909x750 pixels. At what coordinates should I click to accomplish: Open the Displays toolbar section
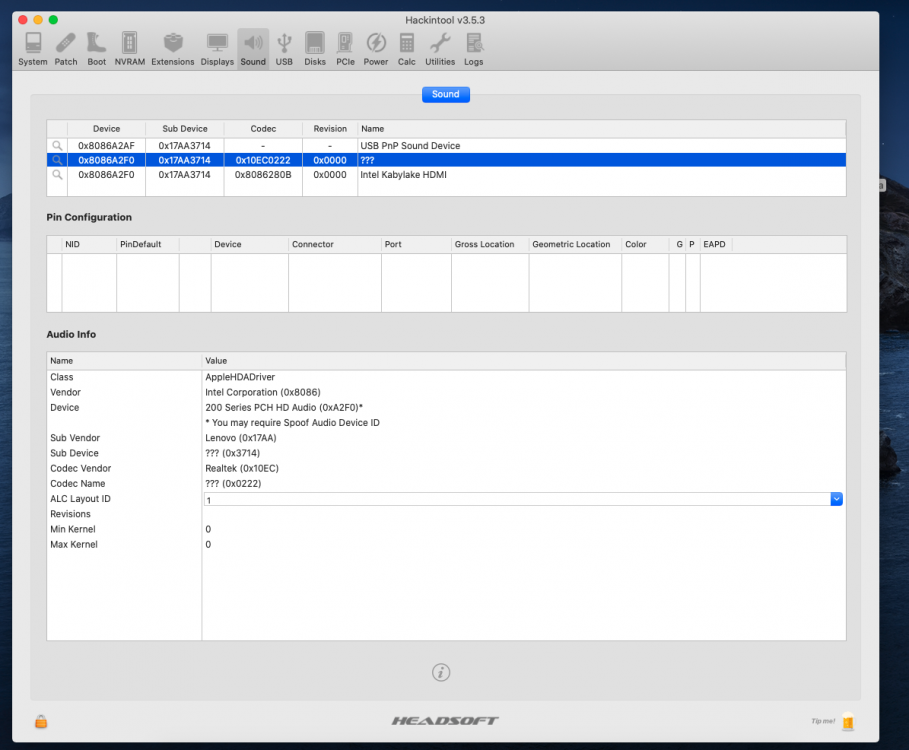(x=217, y=49)
